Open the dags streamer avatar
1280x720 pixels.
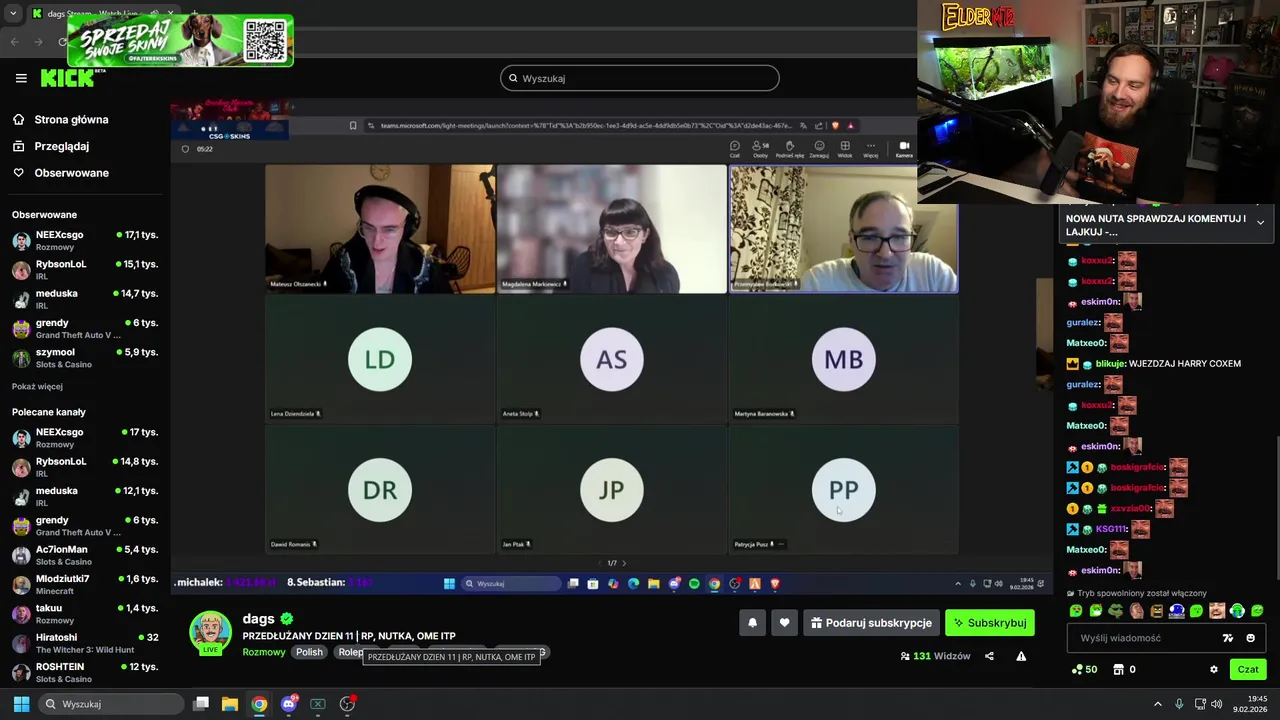coord(211,633)
